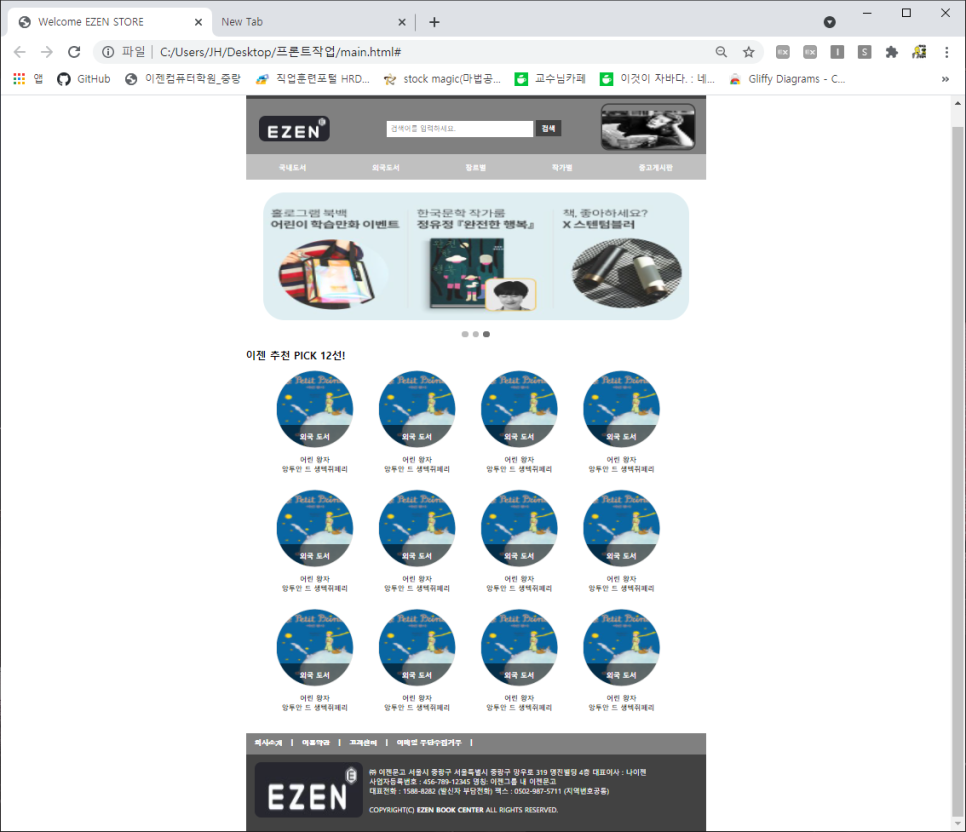Open the tab search dropdown circle button
This screenshot has width=966, height=832.
point(830,22)
